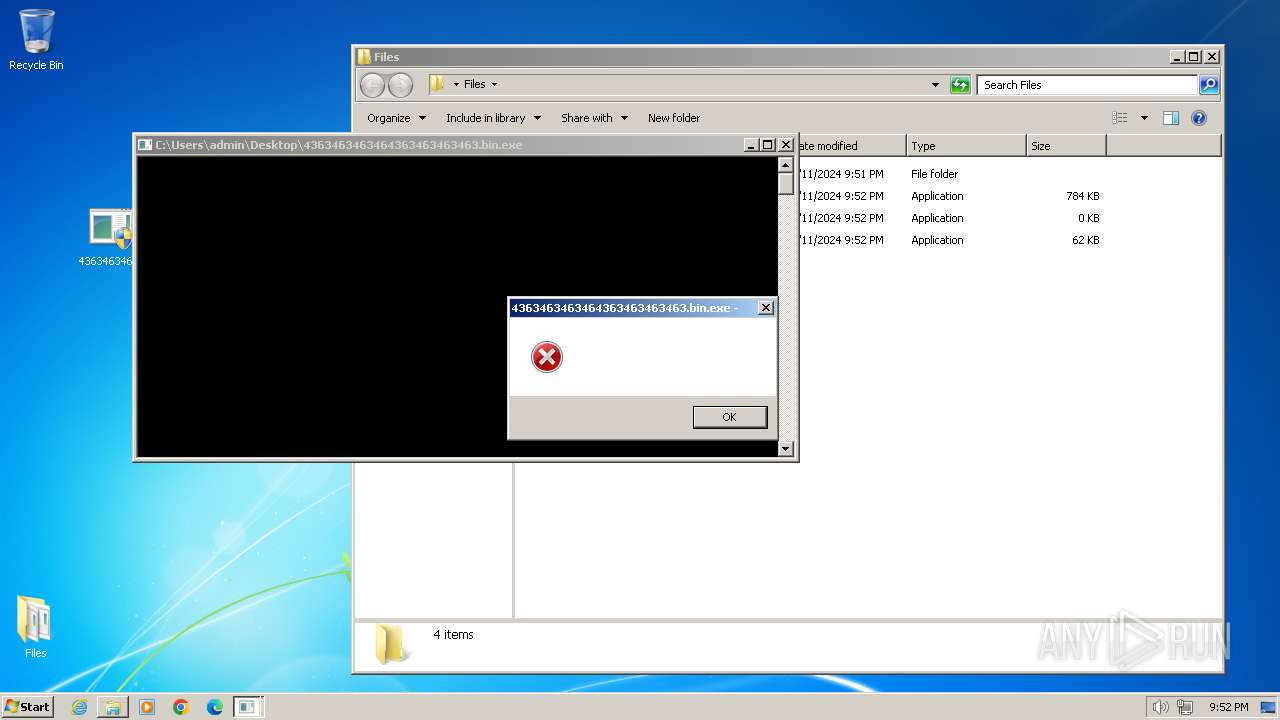Click console window scroll up arrow
Viewport: 1280px width, 720px height.
pyautogui.click(x=785, y=164)
